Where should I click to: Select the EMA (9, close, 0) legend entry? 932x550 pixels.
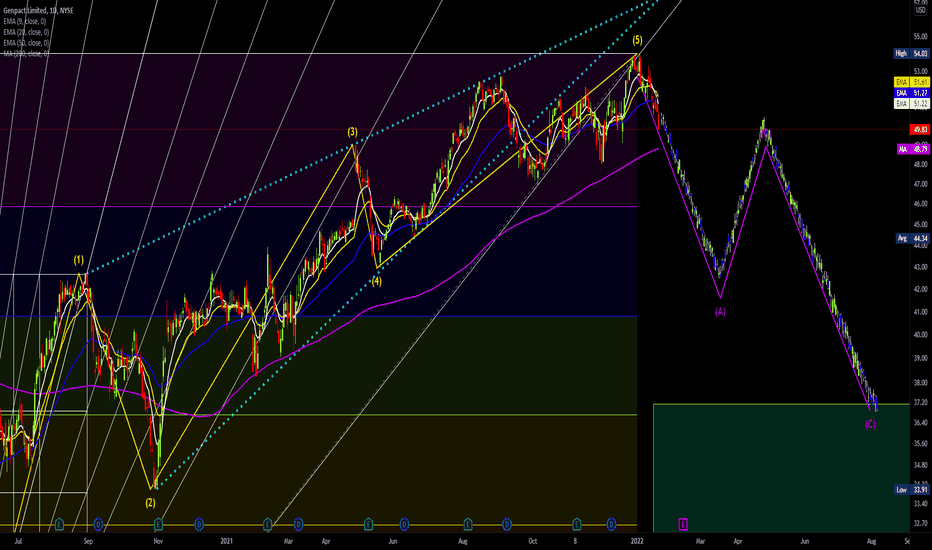click(24, 21)
